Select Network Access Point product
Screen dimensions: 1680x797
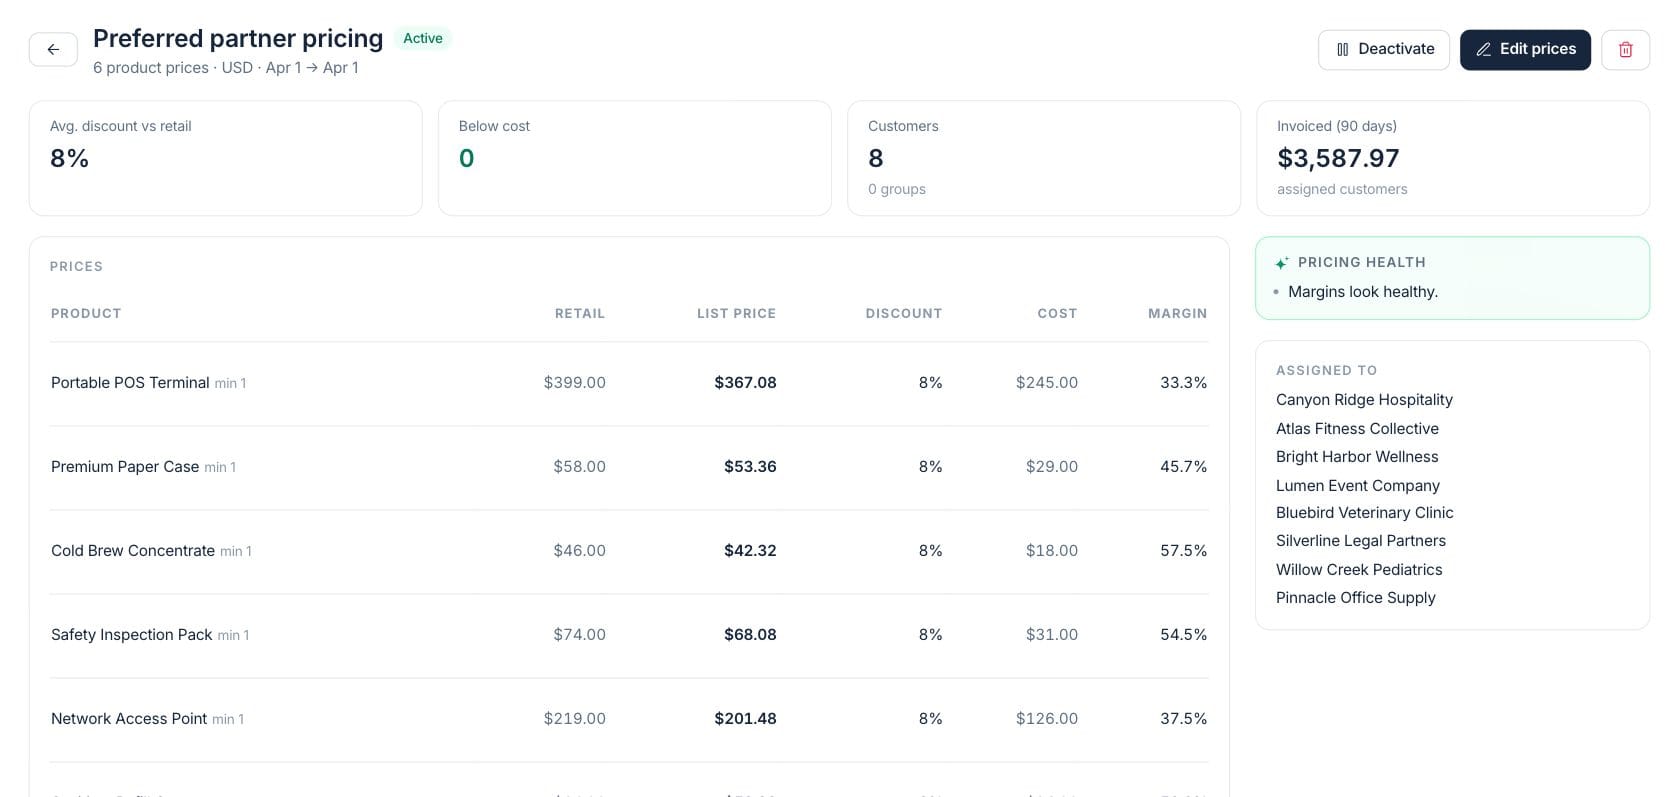point(129,719)
